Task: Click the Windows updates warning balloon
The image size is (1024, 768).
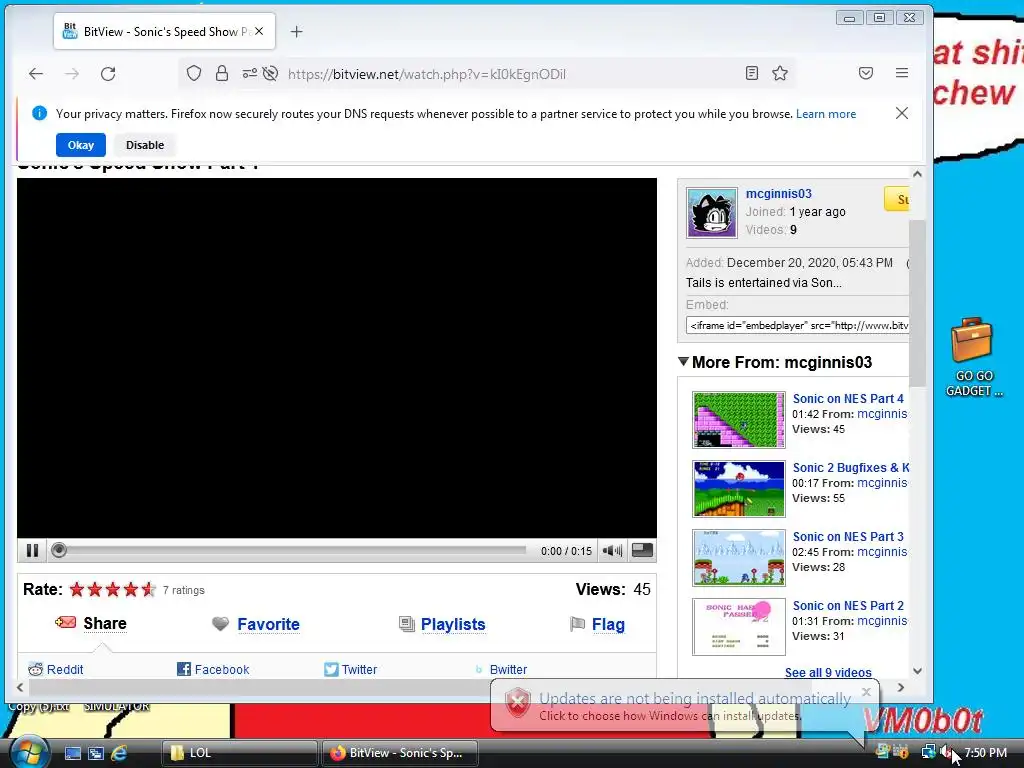Action: pos(684,706)
